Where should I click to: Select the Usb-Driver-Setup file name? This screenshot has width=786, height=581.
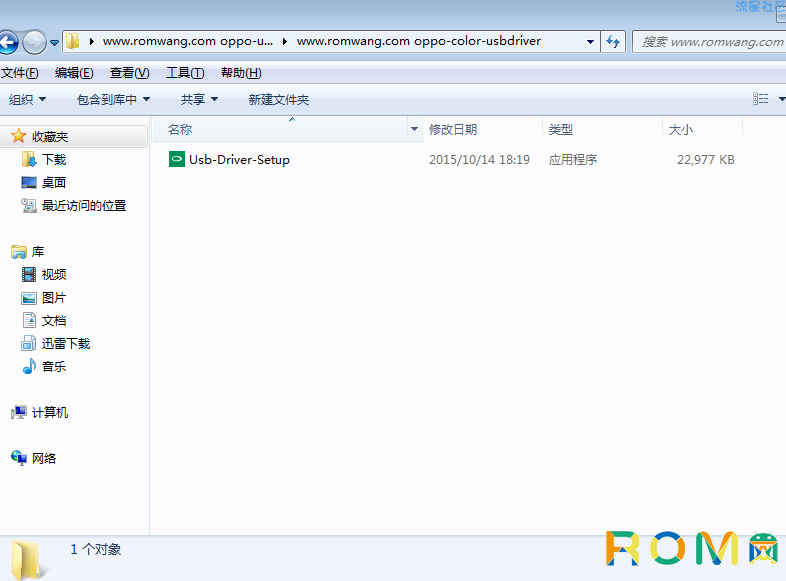pyautogui.click(x=239, y=160)
